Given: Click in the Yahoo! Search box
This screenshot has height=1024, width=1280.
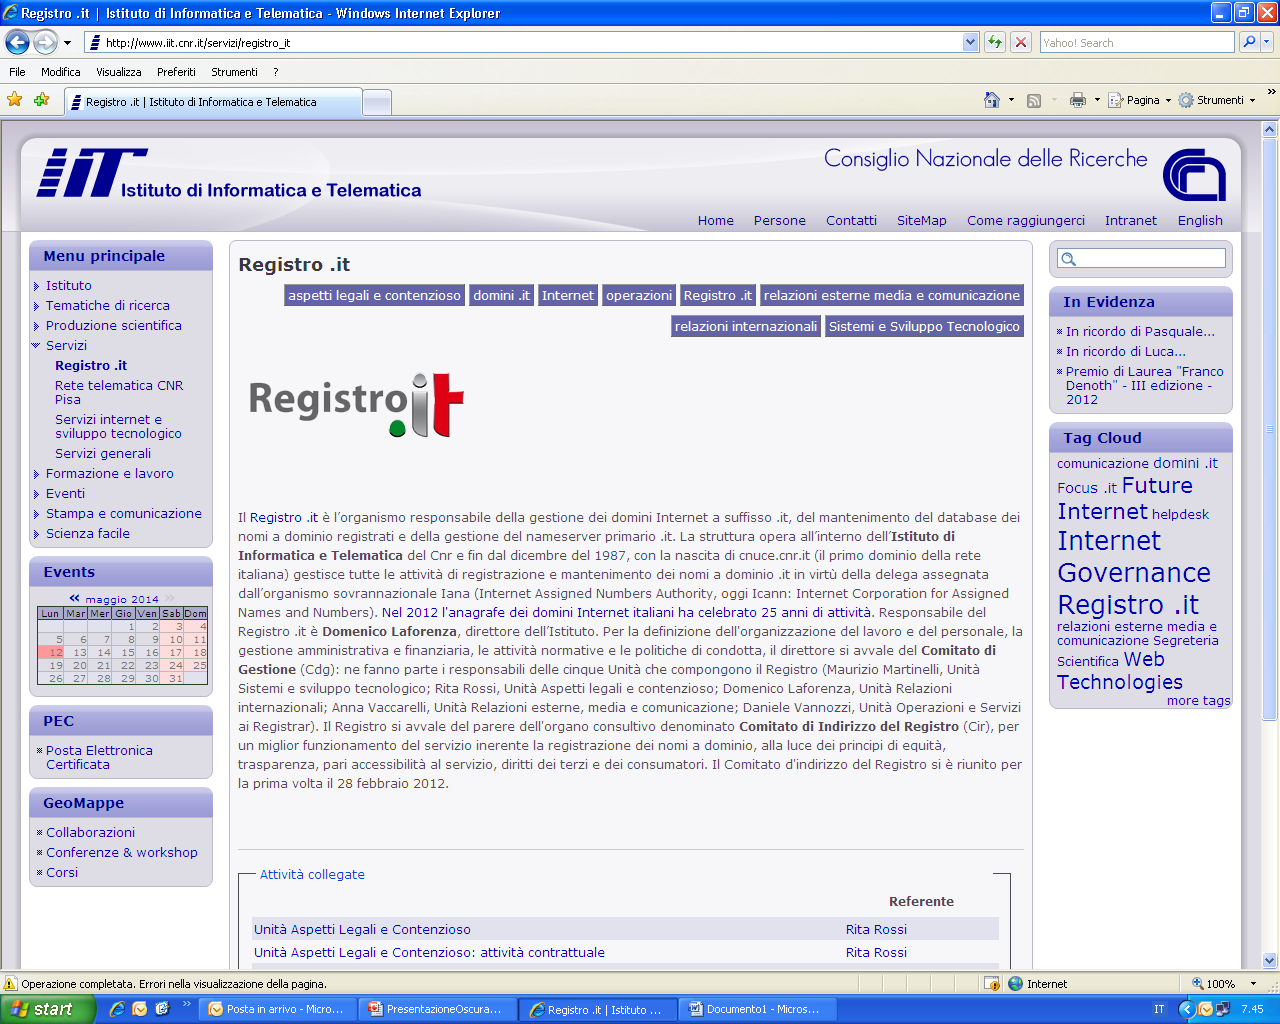Looking at the screenshot, I should 1137,42.
